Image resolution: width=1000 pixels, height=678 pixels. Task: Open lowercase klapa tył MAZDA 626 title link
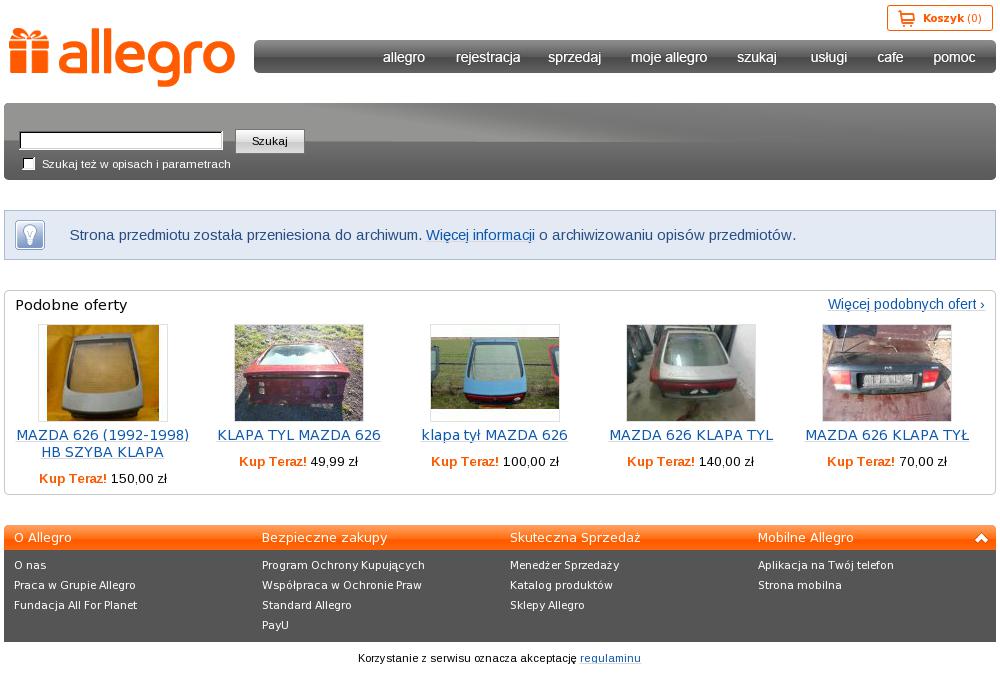click(x=494, y=435)
